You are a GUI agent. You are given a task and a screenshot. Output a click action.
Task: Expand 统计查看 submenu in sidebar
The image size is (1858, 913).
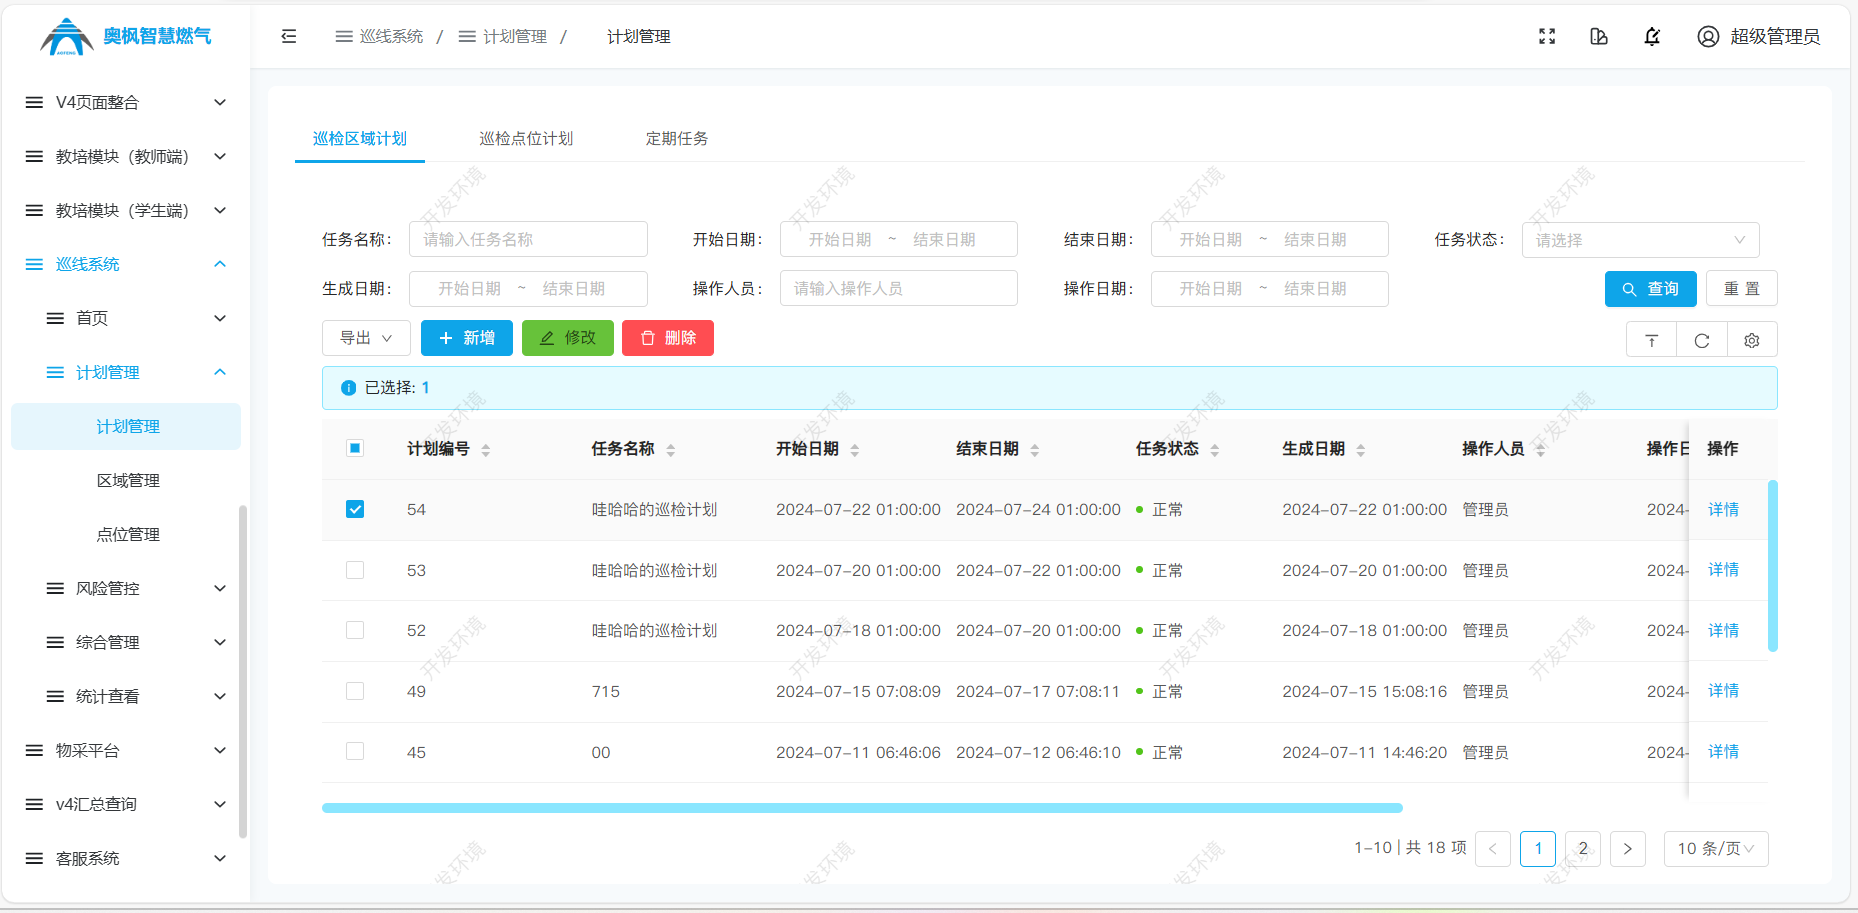(125, 696)
